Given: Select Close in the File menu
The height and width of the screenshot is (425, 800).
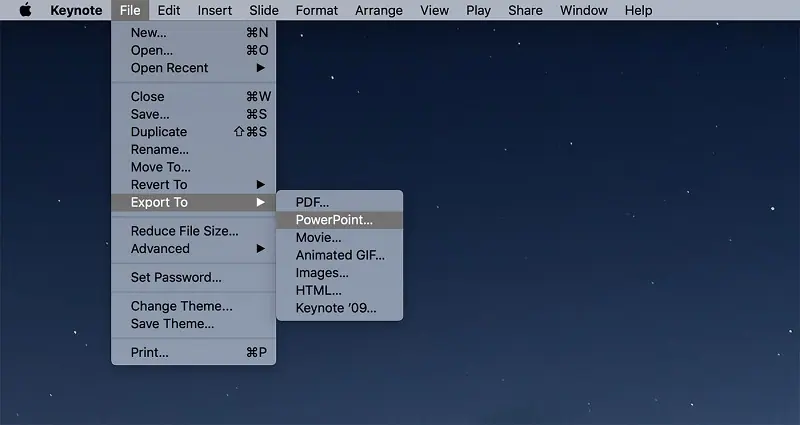Looking at the screenshot, I should [x=193, y=96].
